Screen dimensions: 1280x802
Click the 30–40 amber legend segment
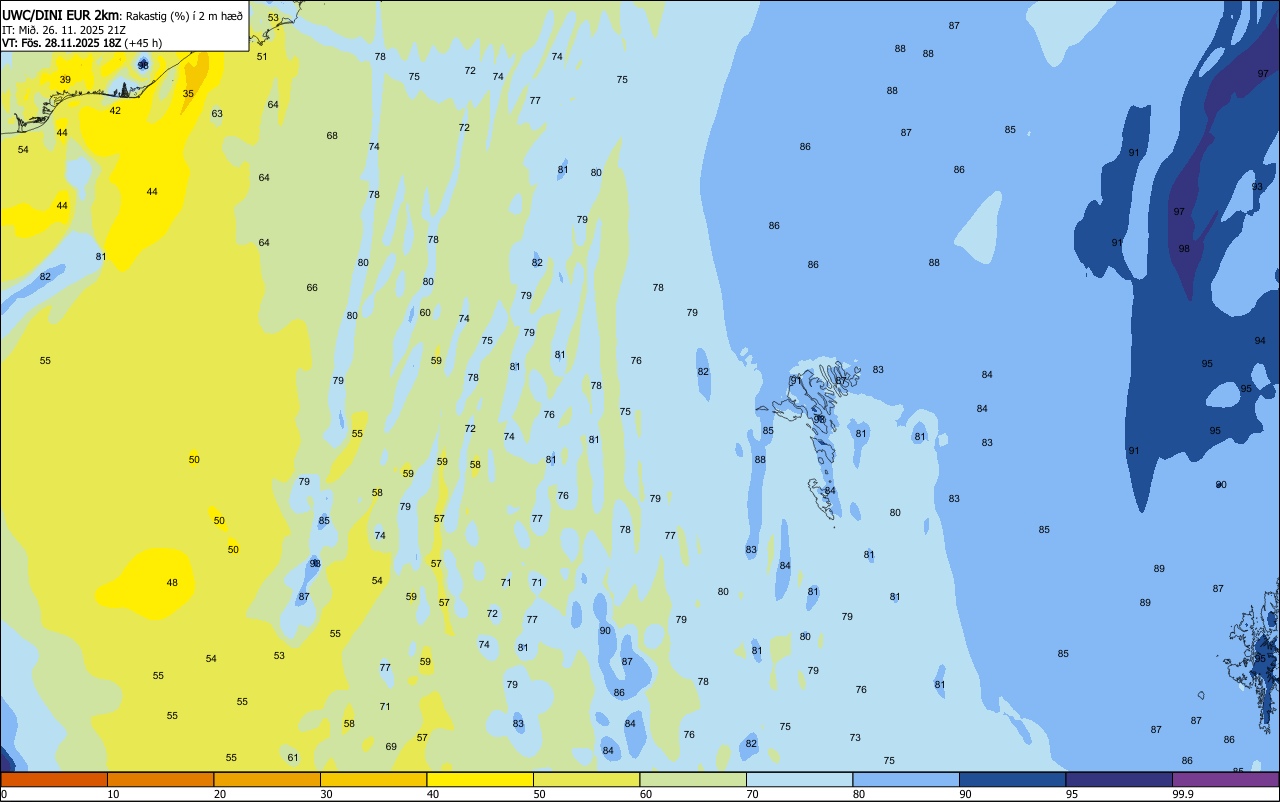point(373,779)
